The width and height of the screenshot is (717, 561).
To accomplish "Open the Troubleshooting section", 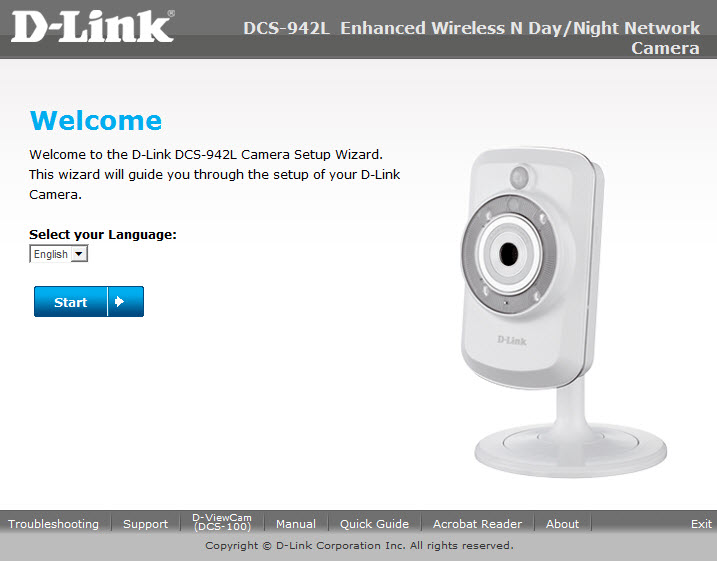I will 54,524.
